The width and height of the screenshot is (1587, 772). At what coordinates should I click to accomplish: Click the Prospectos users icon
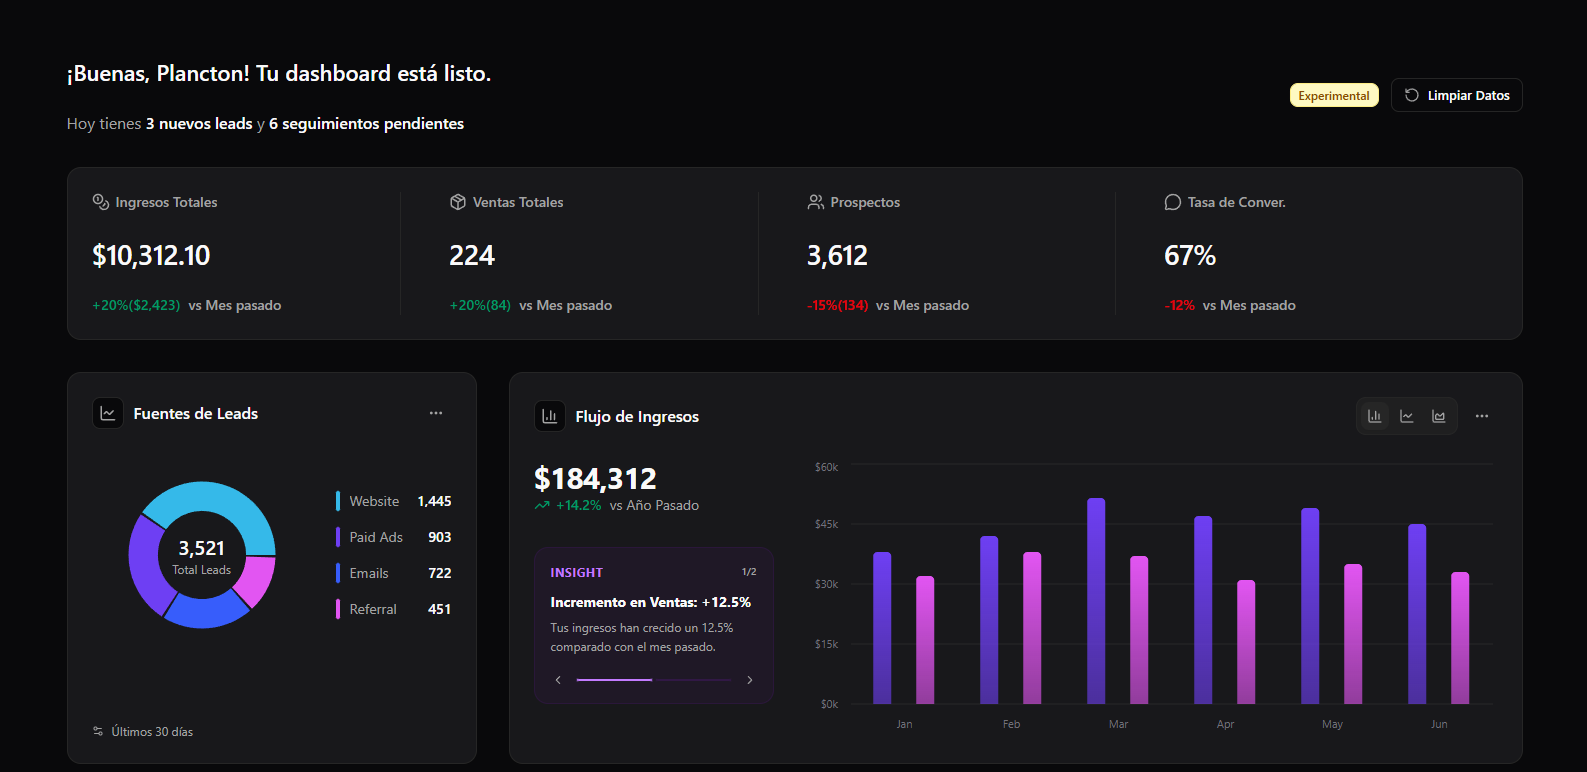point(816,202)
